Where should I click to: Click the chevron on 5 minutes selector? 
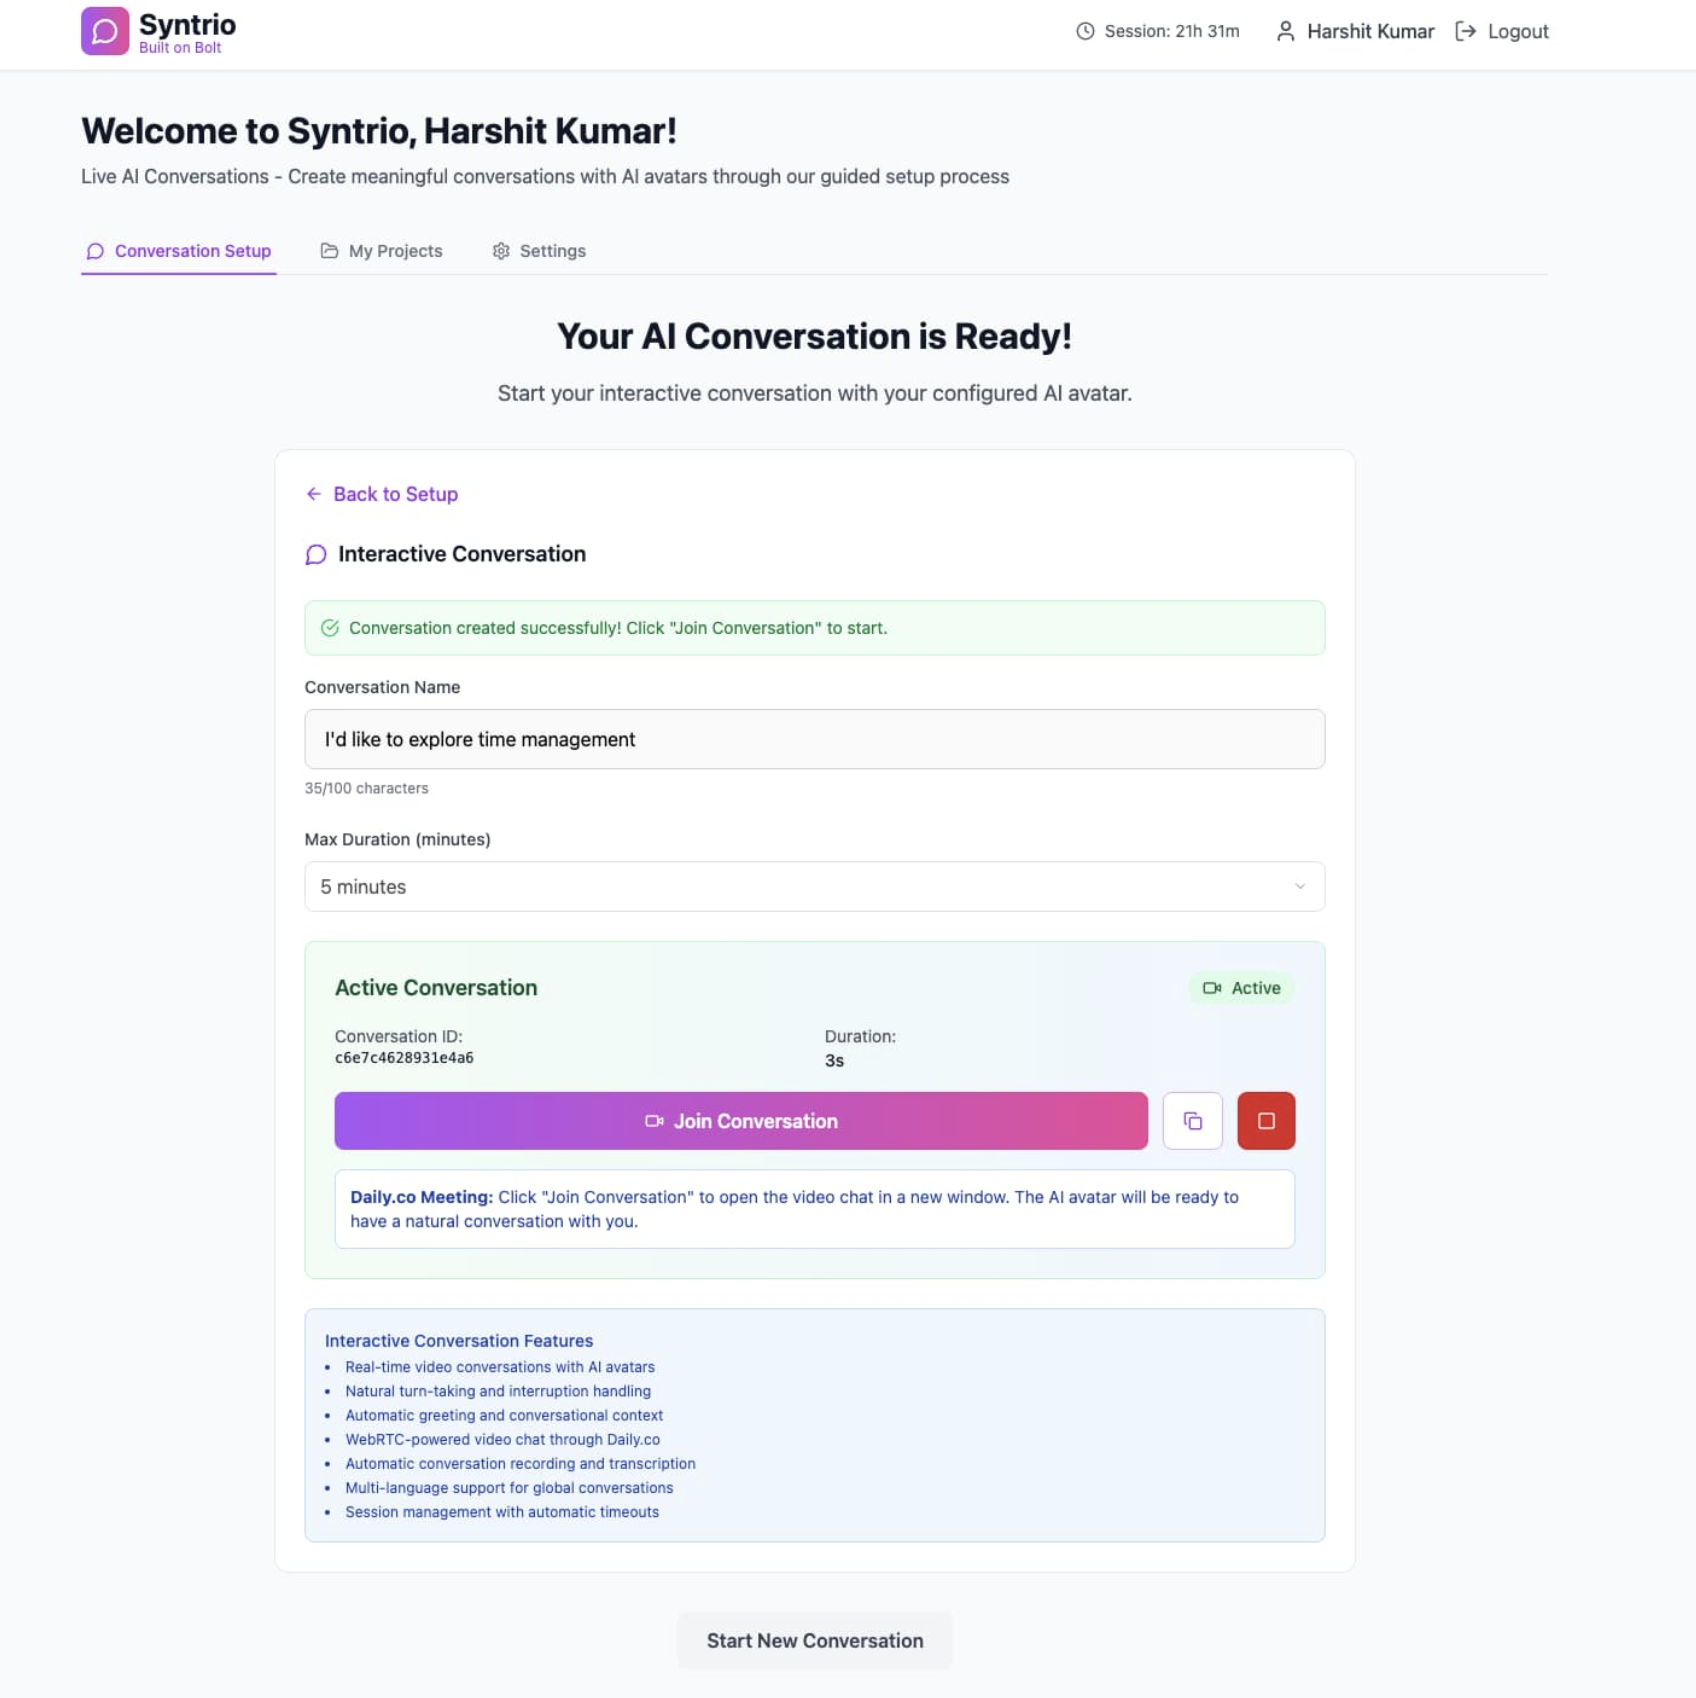[1299, 887]
